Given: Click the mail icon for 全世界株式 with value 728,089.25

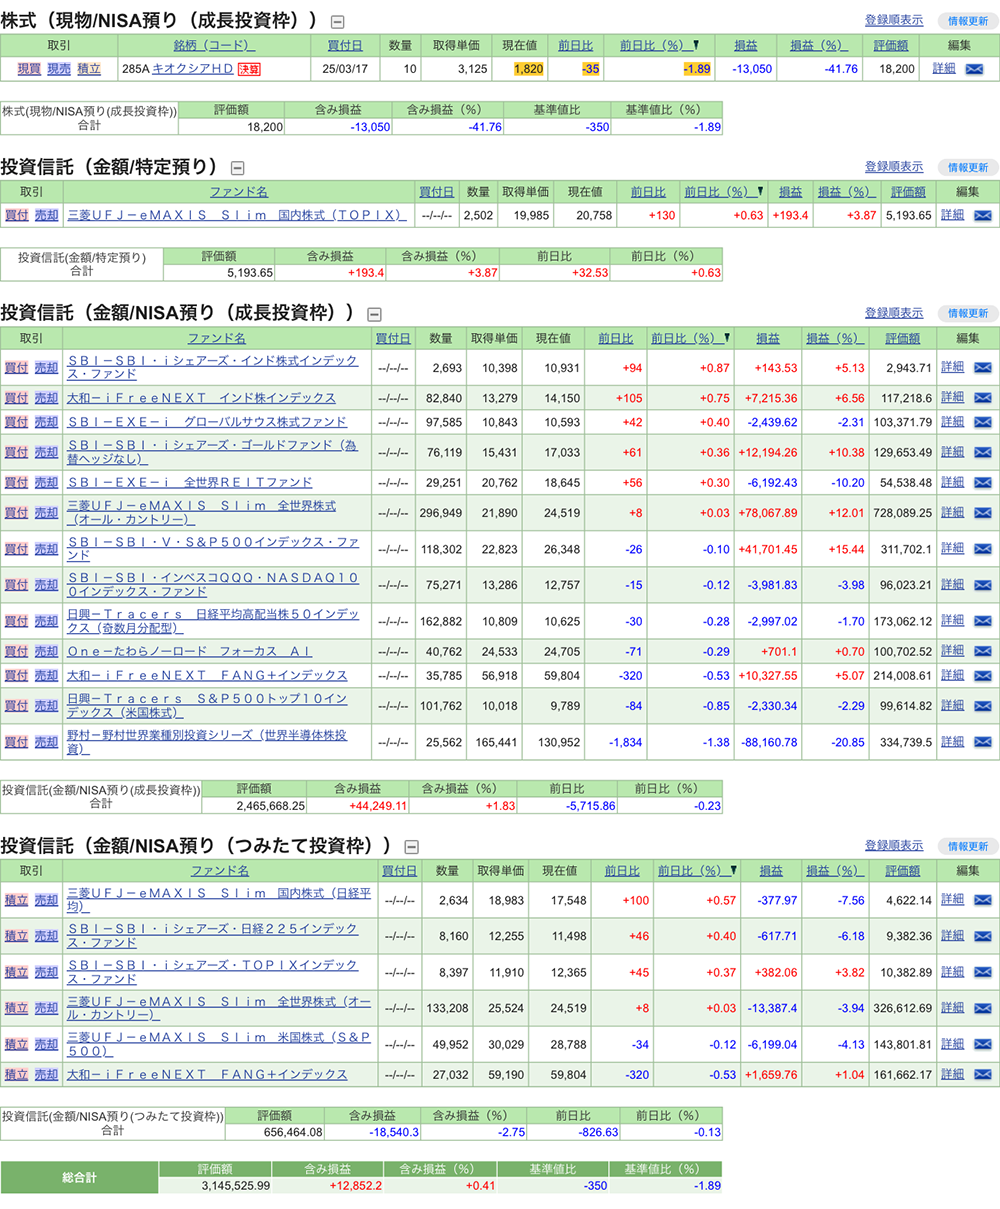Looking at the screenshot, I should (x=982, y=512).
